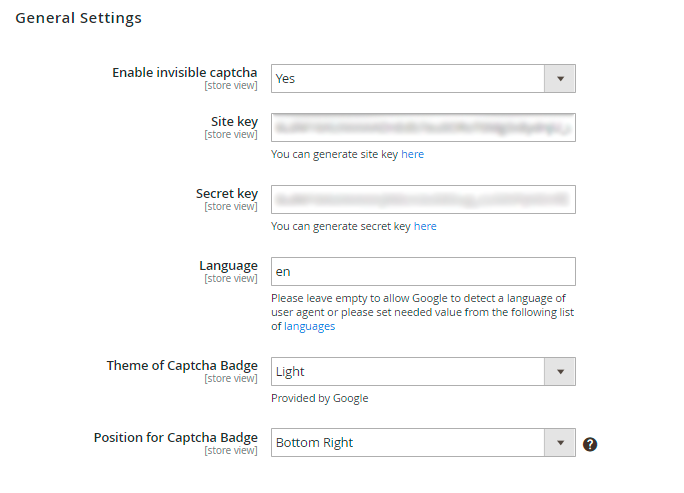684x493 pixels.
Task: Click the 'Theme of Captcha Badge' label
Action: pyautogui.click(x=182, y=366)
